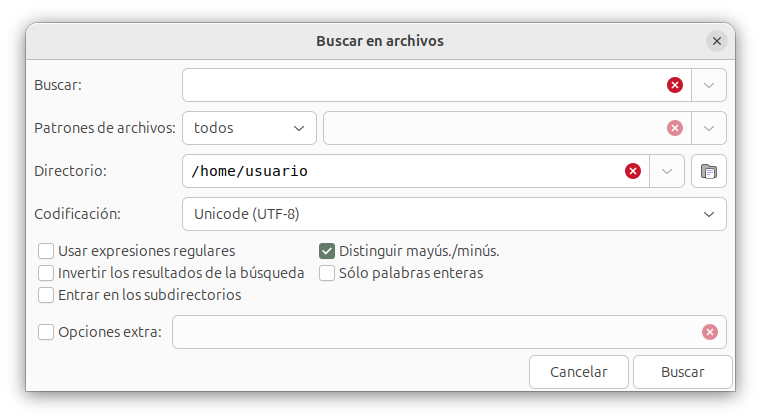Open the 'todos' file pattern dropdown
The image size is (761, 420).
pos(249,128)
